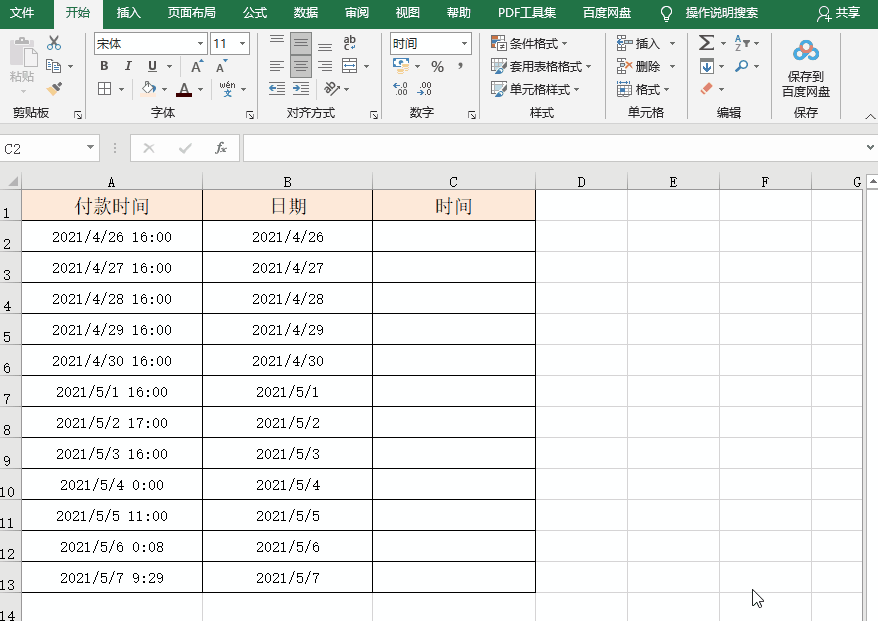This screenshot has height=621, width=878.
Task: Expand the Name Box dropdown arrow
Action: [x=90, y=148]
